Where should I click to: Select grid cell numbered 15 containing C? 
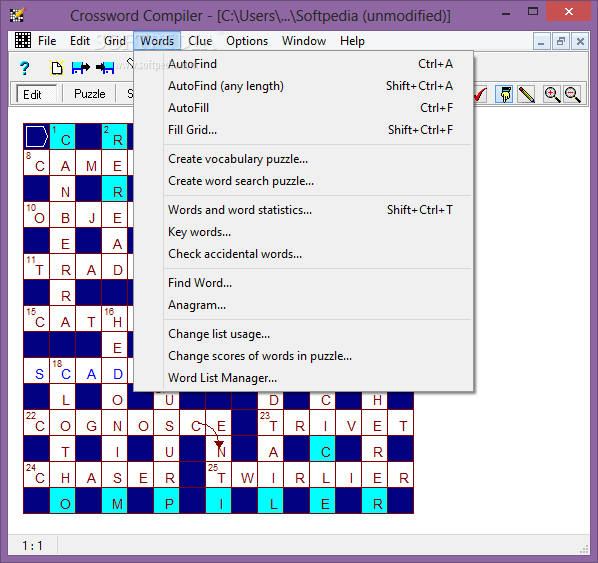point(37,319)
